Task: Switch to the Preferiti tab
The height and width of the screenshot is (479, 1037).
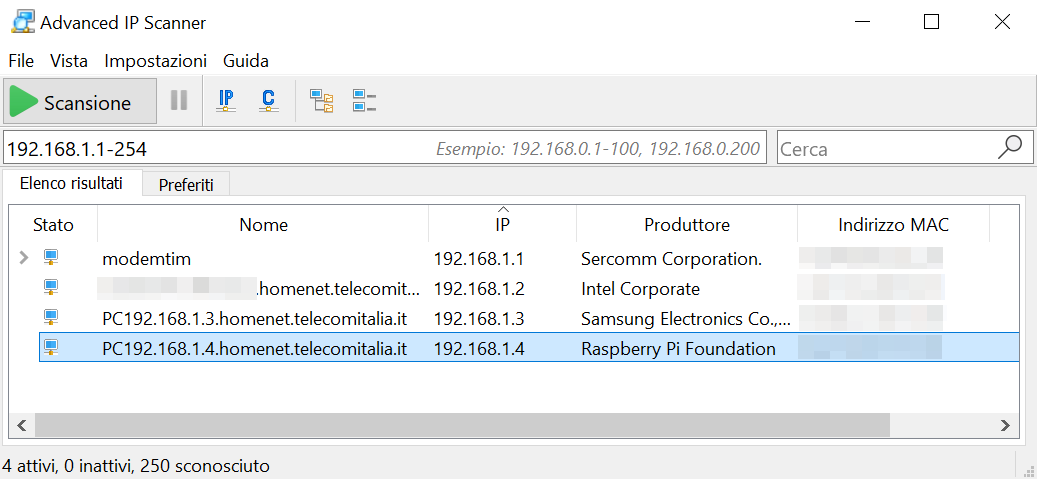Action: (186, 185)
